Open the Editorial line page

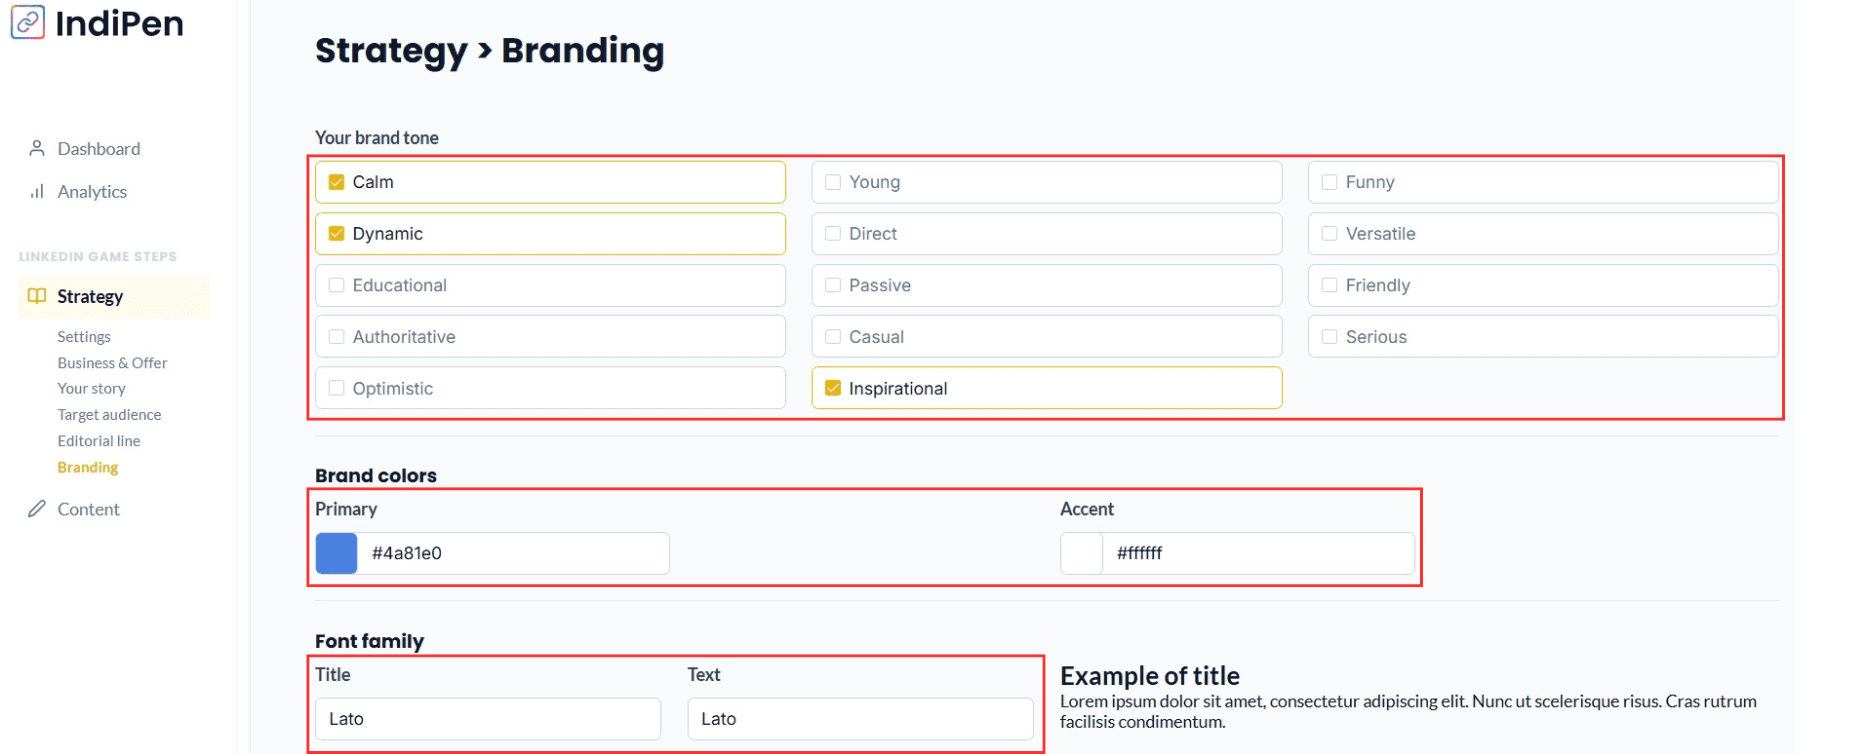click(x=99, y=441)
